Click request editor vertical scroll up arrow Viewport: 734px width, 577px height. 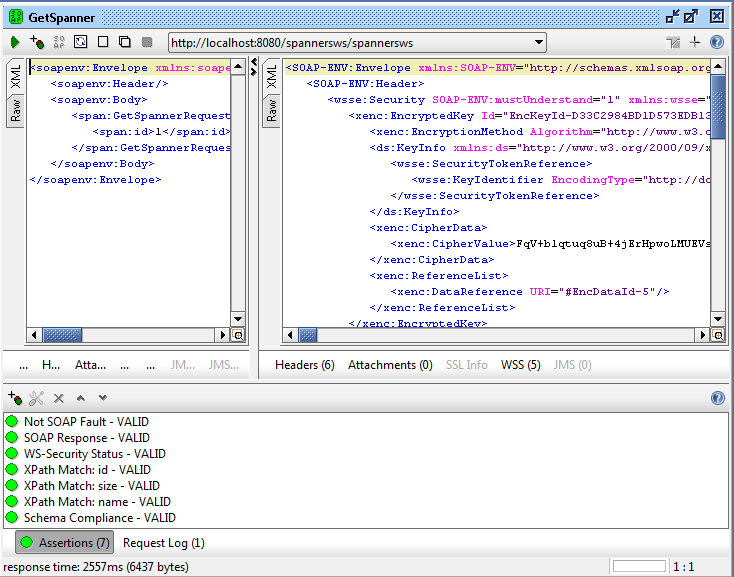238,67
